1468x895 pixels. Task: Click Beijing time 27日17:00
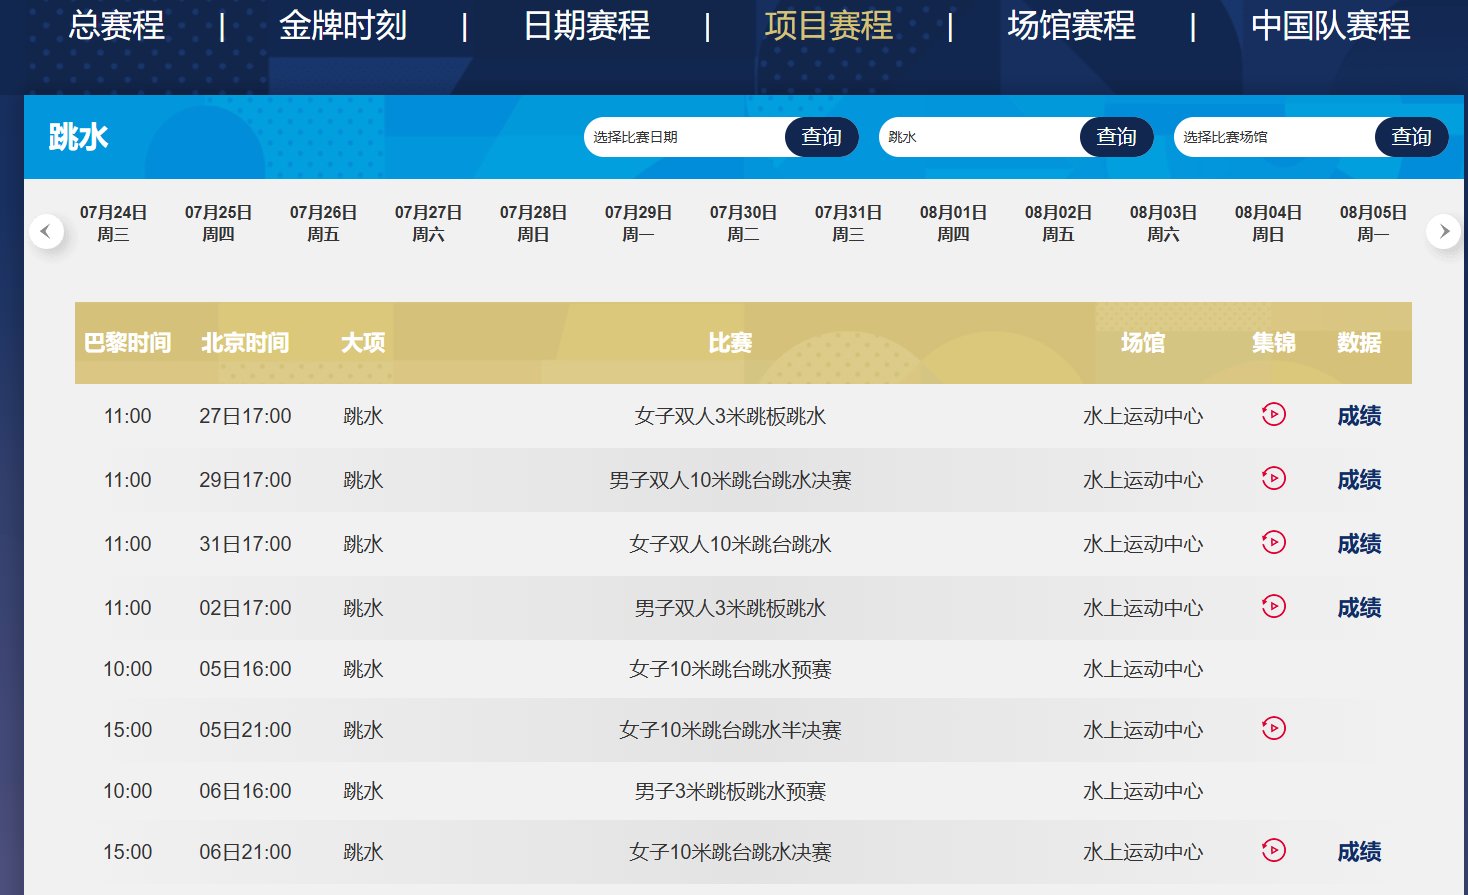click(245, 416)
